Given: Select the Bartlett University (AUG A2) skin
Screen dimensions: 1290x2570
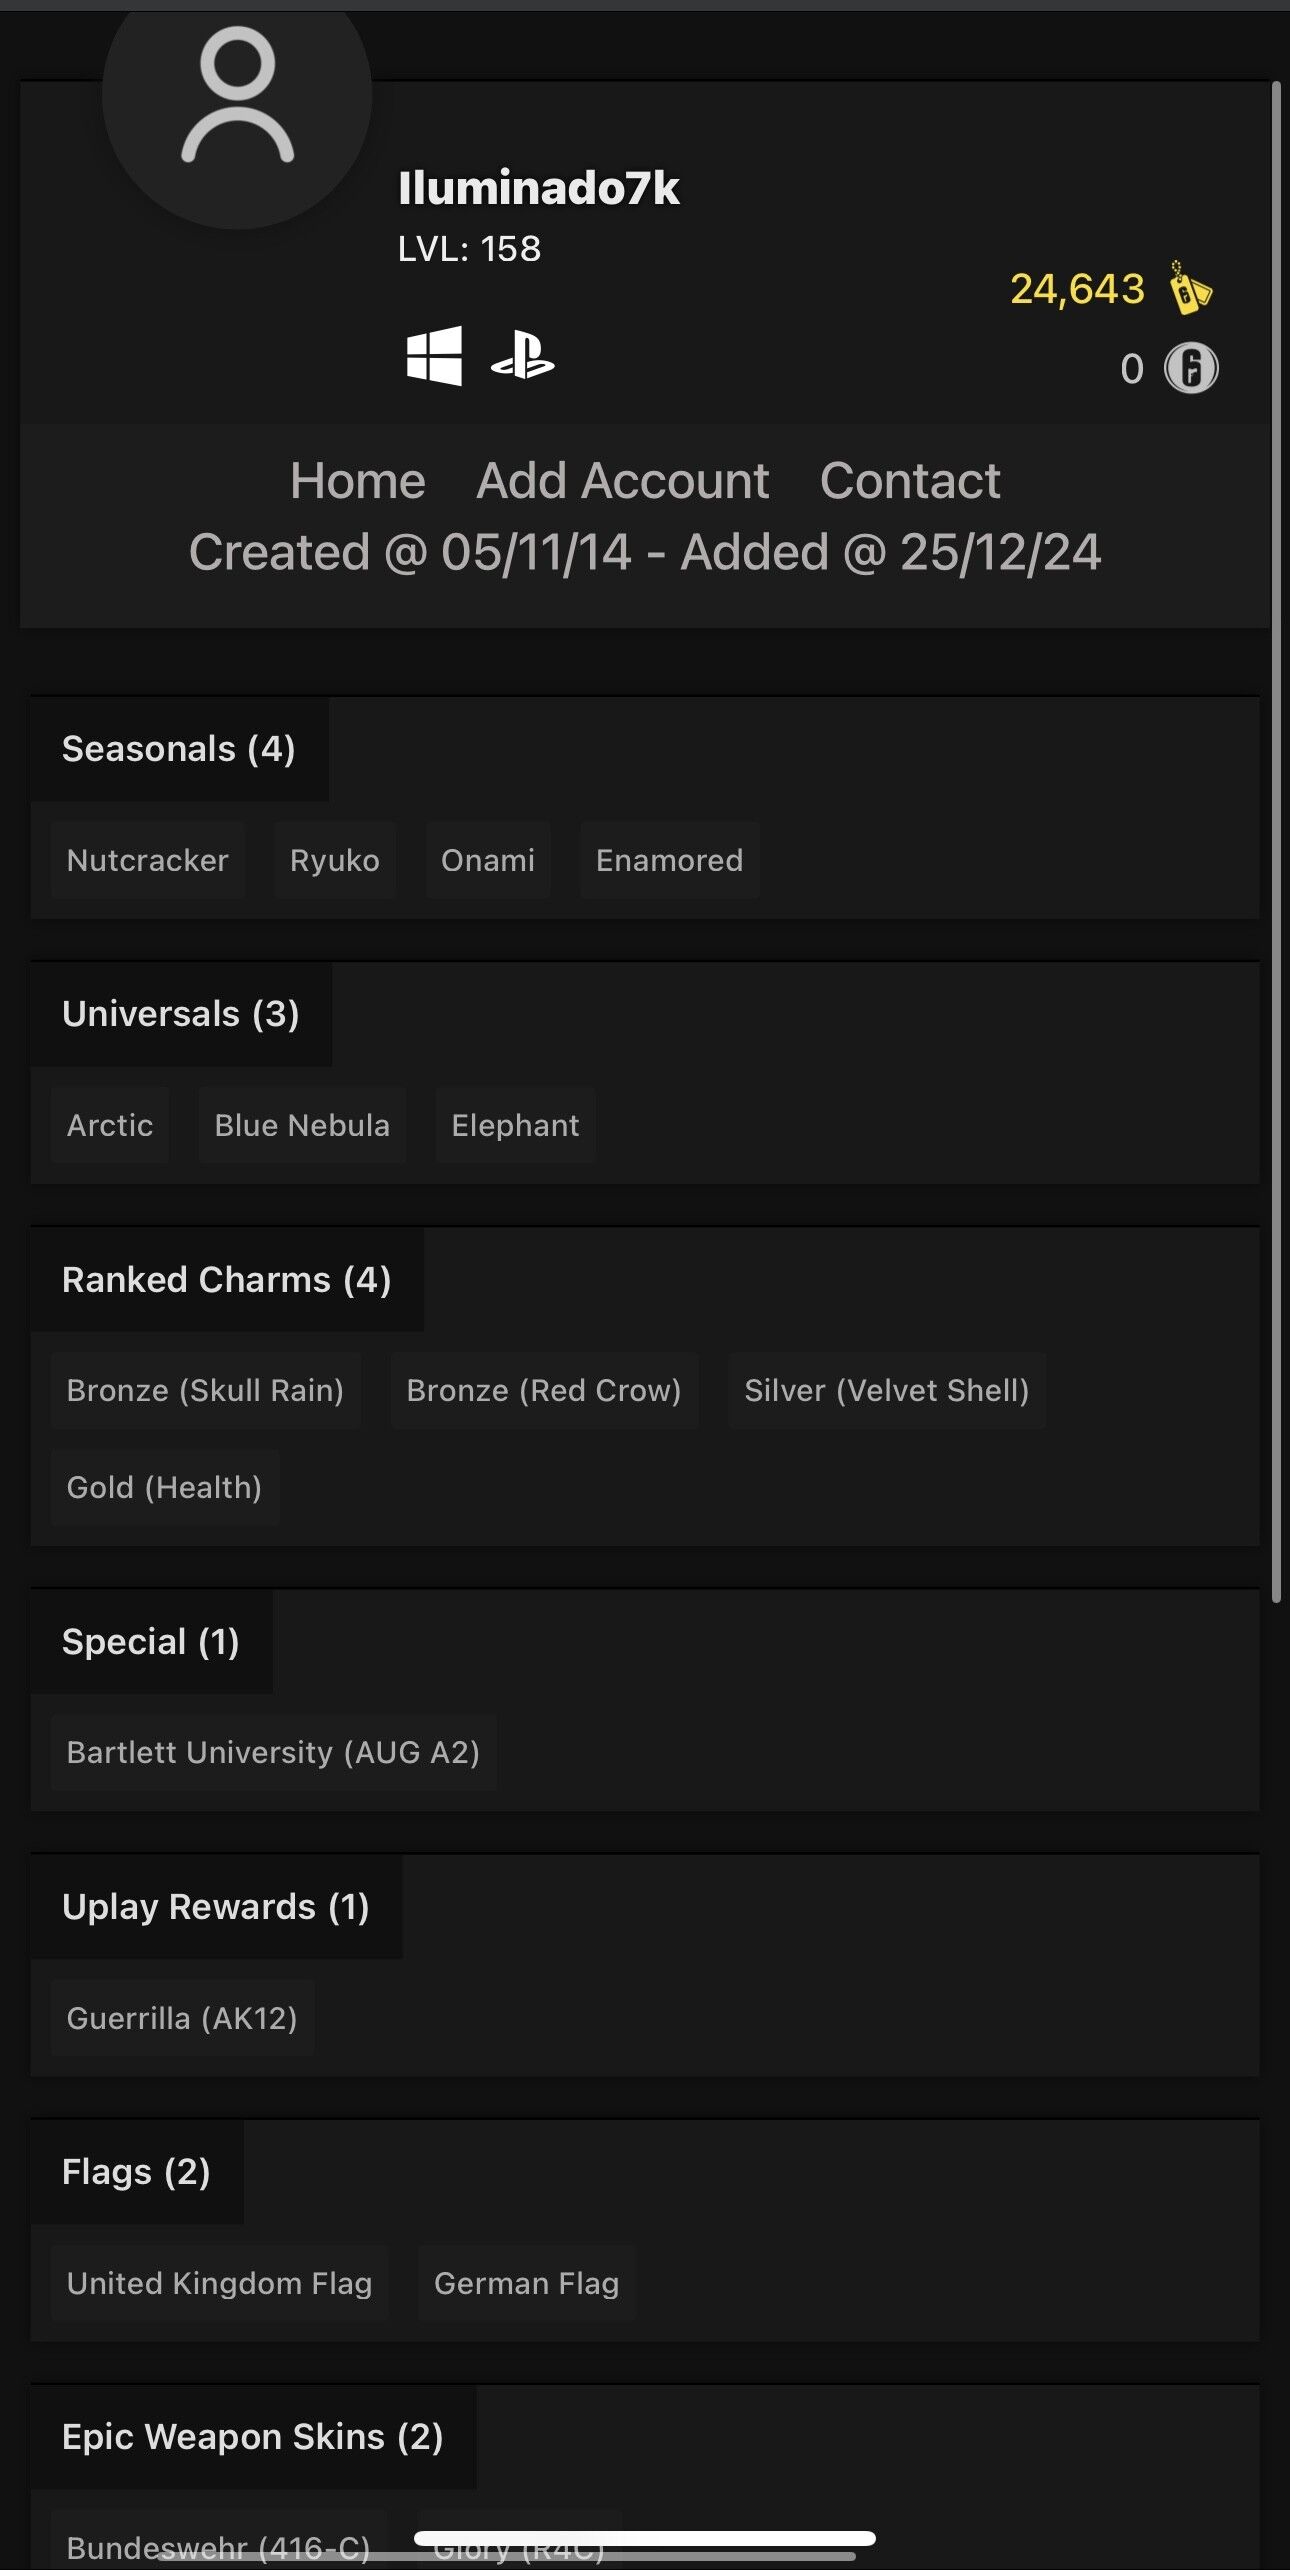Looking at the screenshot, I should click(273, 1752).
